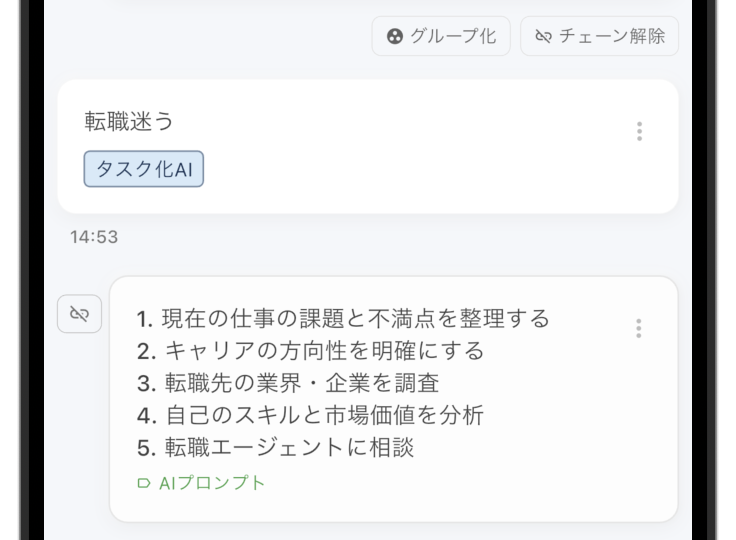This screenshot has width=736, height=540.
Task: Open the task list card's three-dot menu
Action: [638, 328]
